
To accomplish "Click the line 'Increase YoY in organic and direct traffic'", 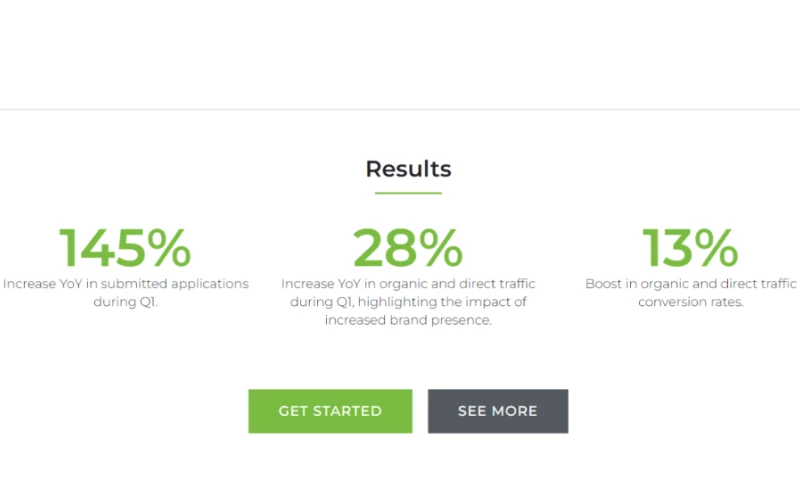I will 408,284.
